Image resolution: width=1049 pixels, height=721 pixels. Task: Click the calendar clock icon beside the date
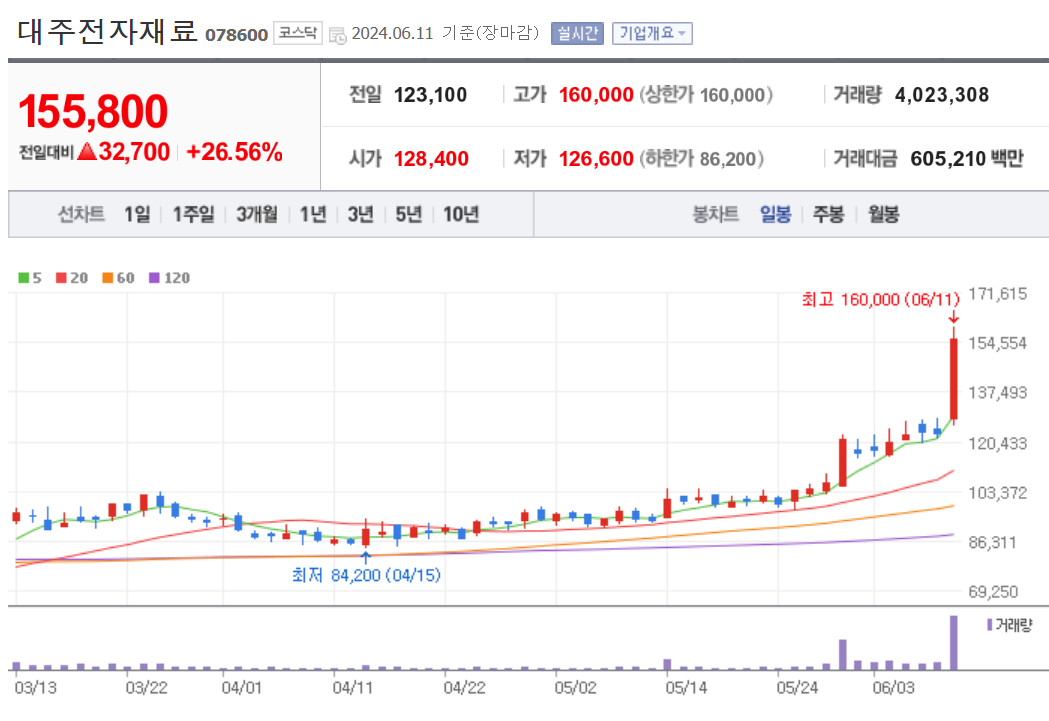[338, 35]
